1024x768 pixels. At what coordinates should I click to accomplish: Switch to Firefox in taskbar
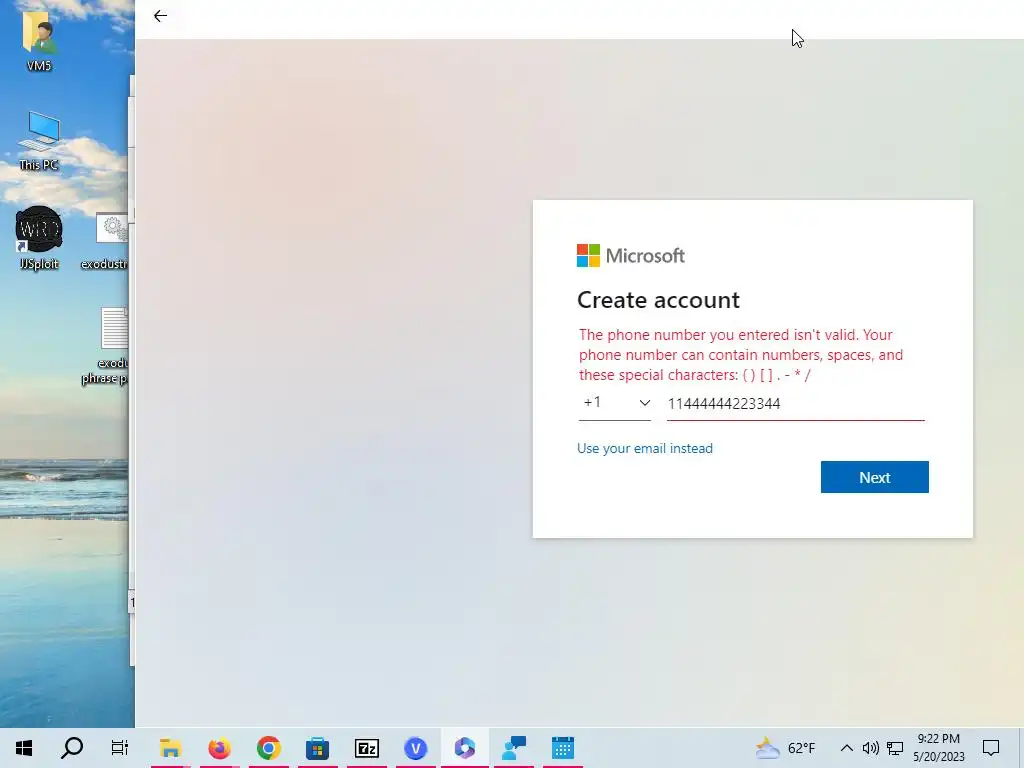pyautogui.click(x=219, y=748)
